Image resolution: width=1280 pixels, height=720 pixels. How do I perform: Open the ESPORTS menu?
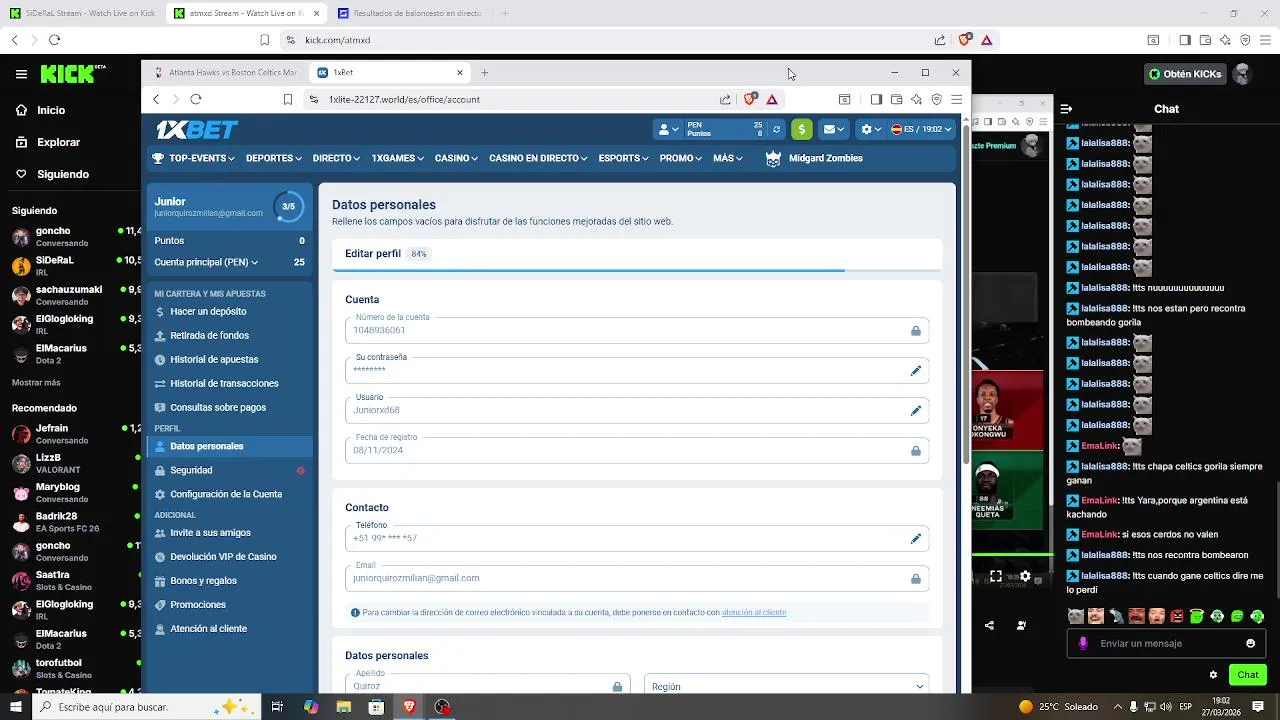[x=623, y=158]
